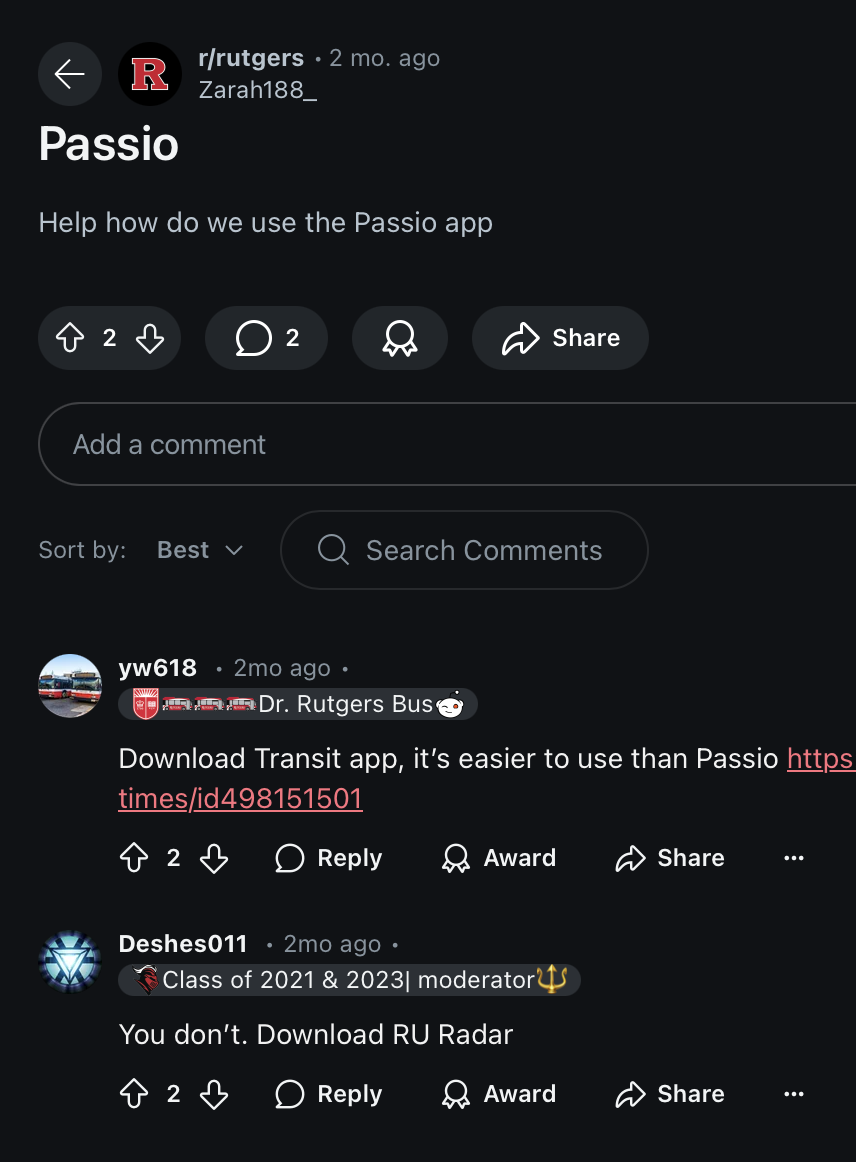Open the Sort by Best dropdown
The image size is (856, 1162).
[200, 550]
